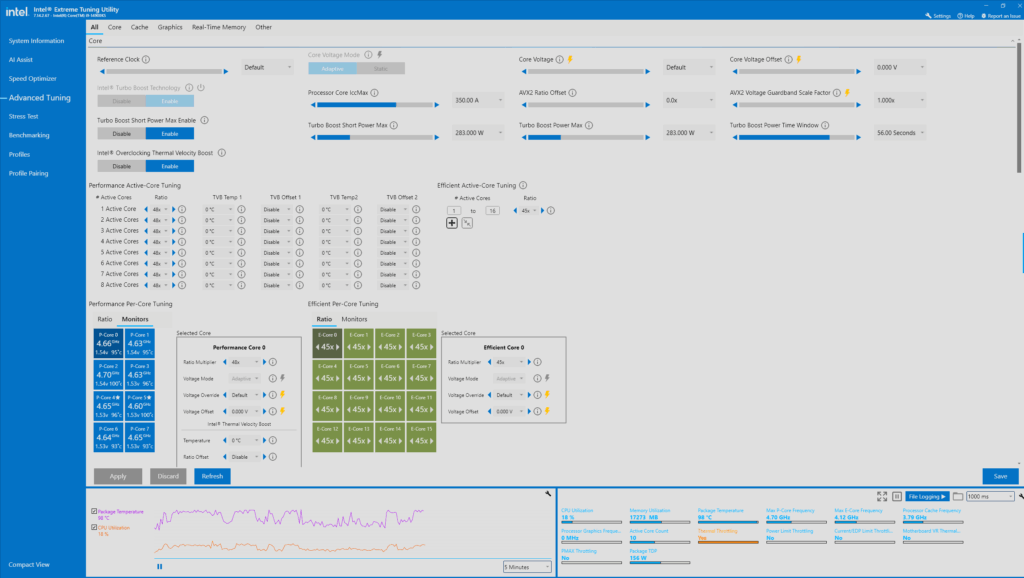
Task: Open Core Voltage Default dropdown
Action: [690, 67]
